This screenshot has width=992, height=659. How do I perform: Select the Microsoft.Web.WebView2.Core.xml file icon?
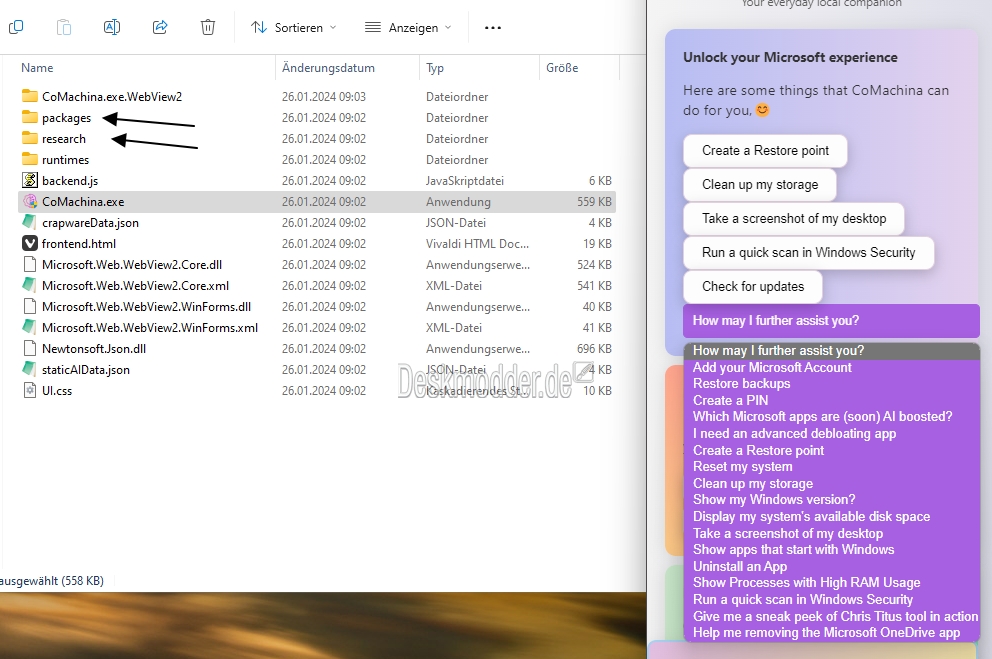(x=30, y=285)
